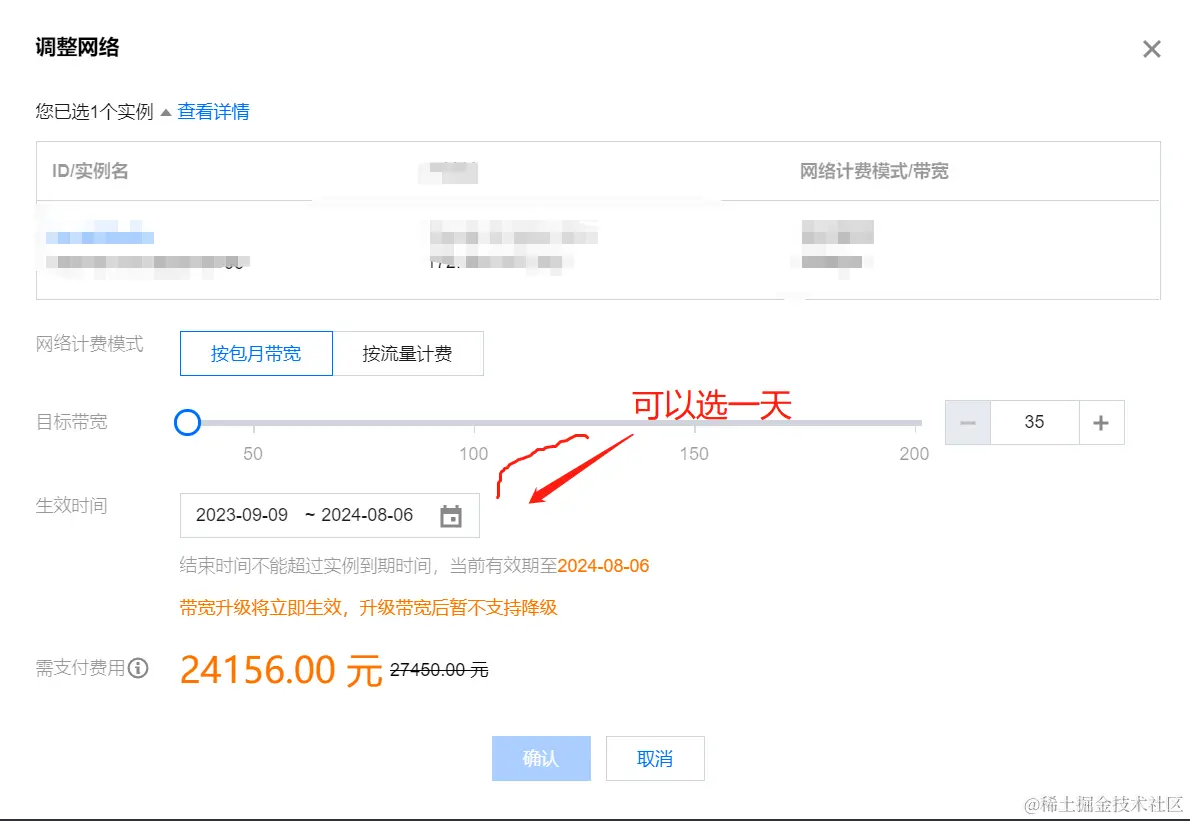Click the 网络计费模式/带宽 column header

tap(874, 171)
